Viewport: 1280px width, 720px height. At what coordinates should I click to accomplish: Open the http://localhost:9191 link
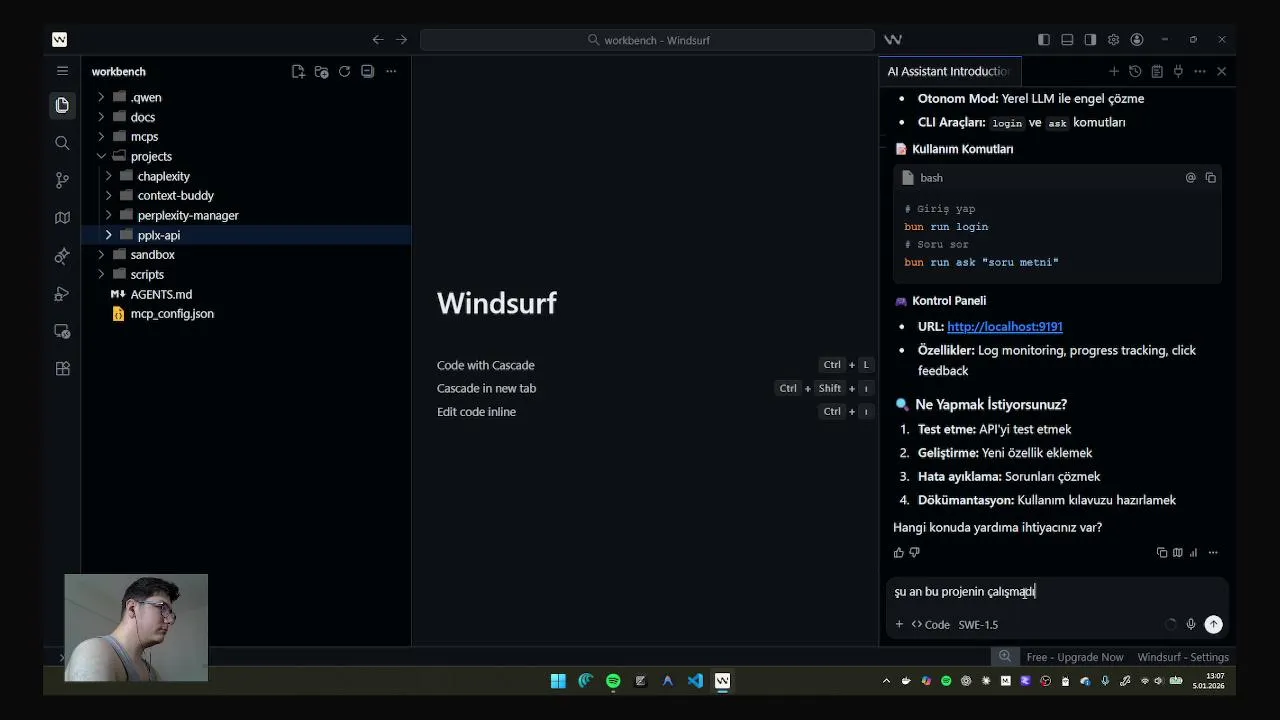pos(1005,326)
